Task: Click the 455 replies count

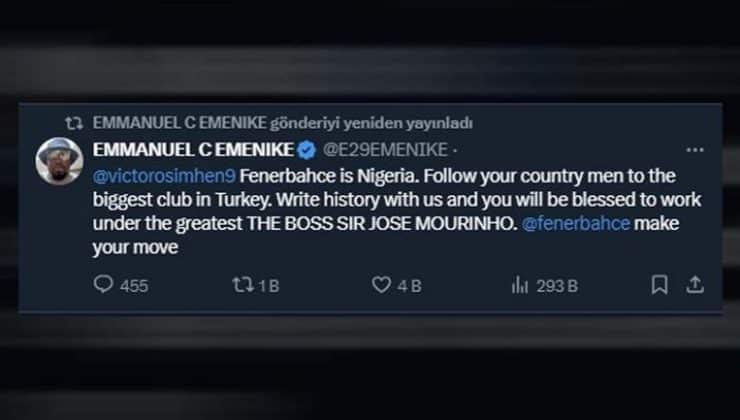Action: click(134, 286)
